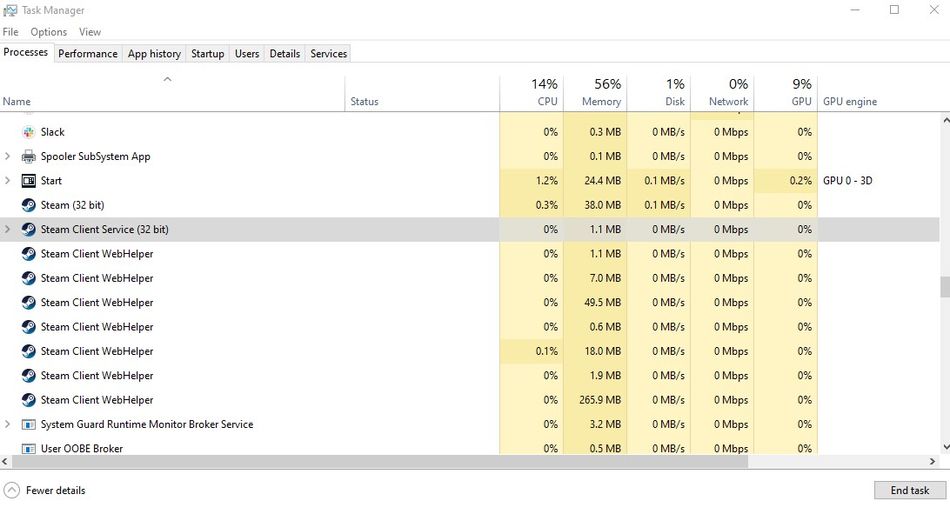Sort by the Status column header
Viewport: 950px width, 508px height.
coord(422,94)
